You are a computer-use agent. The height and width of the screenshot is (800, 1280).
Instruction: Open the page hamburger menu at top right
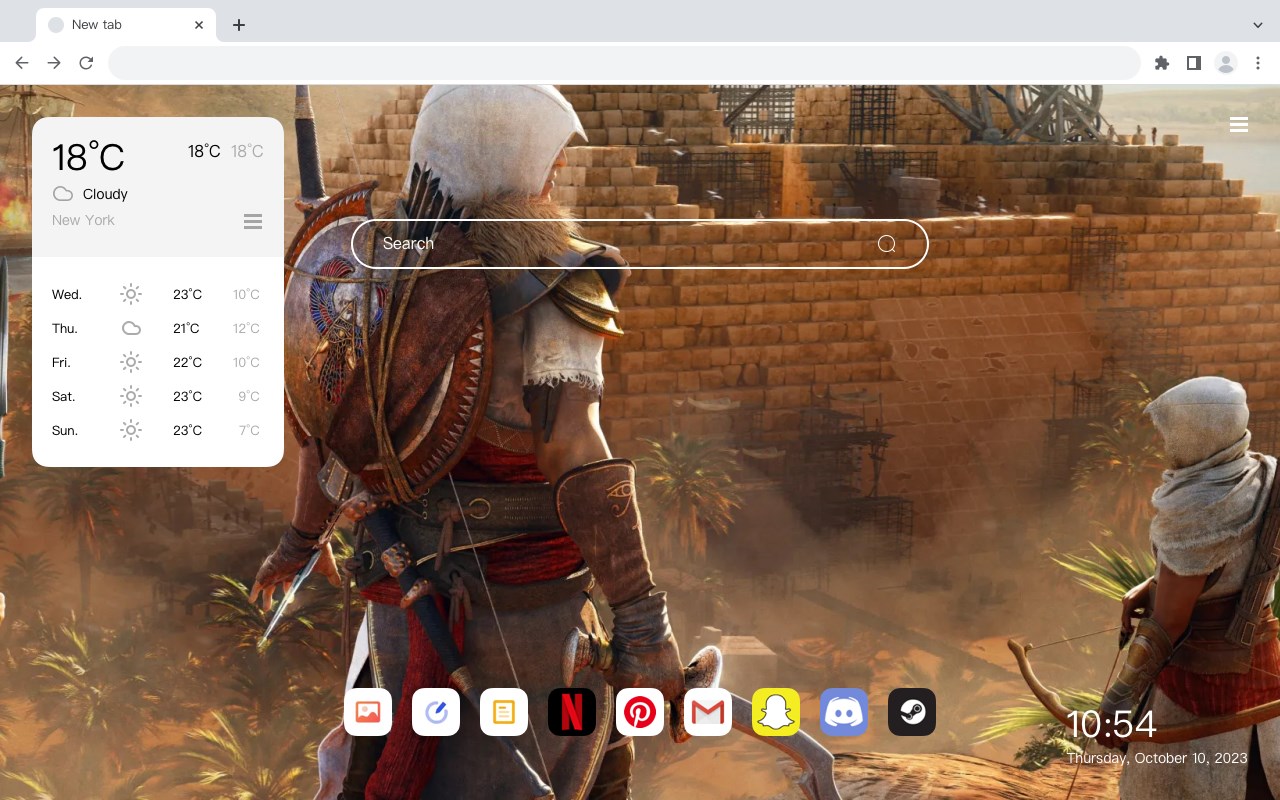click(1239, 124)
